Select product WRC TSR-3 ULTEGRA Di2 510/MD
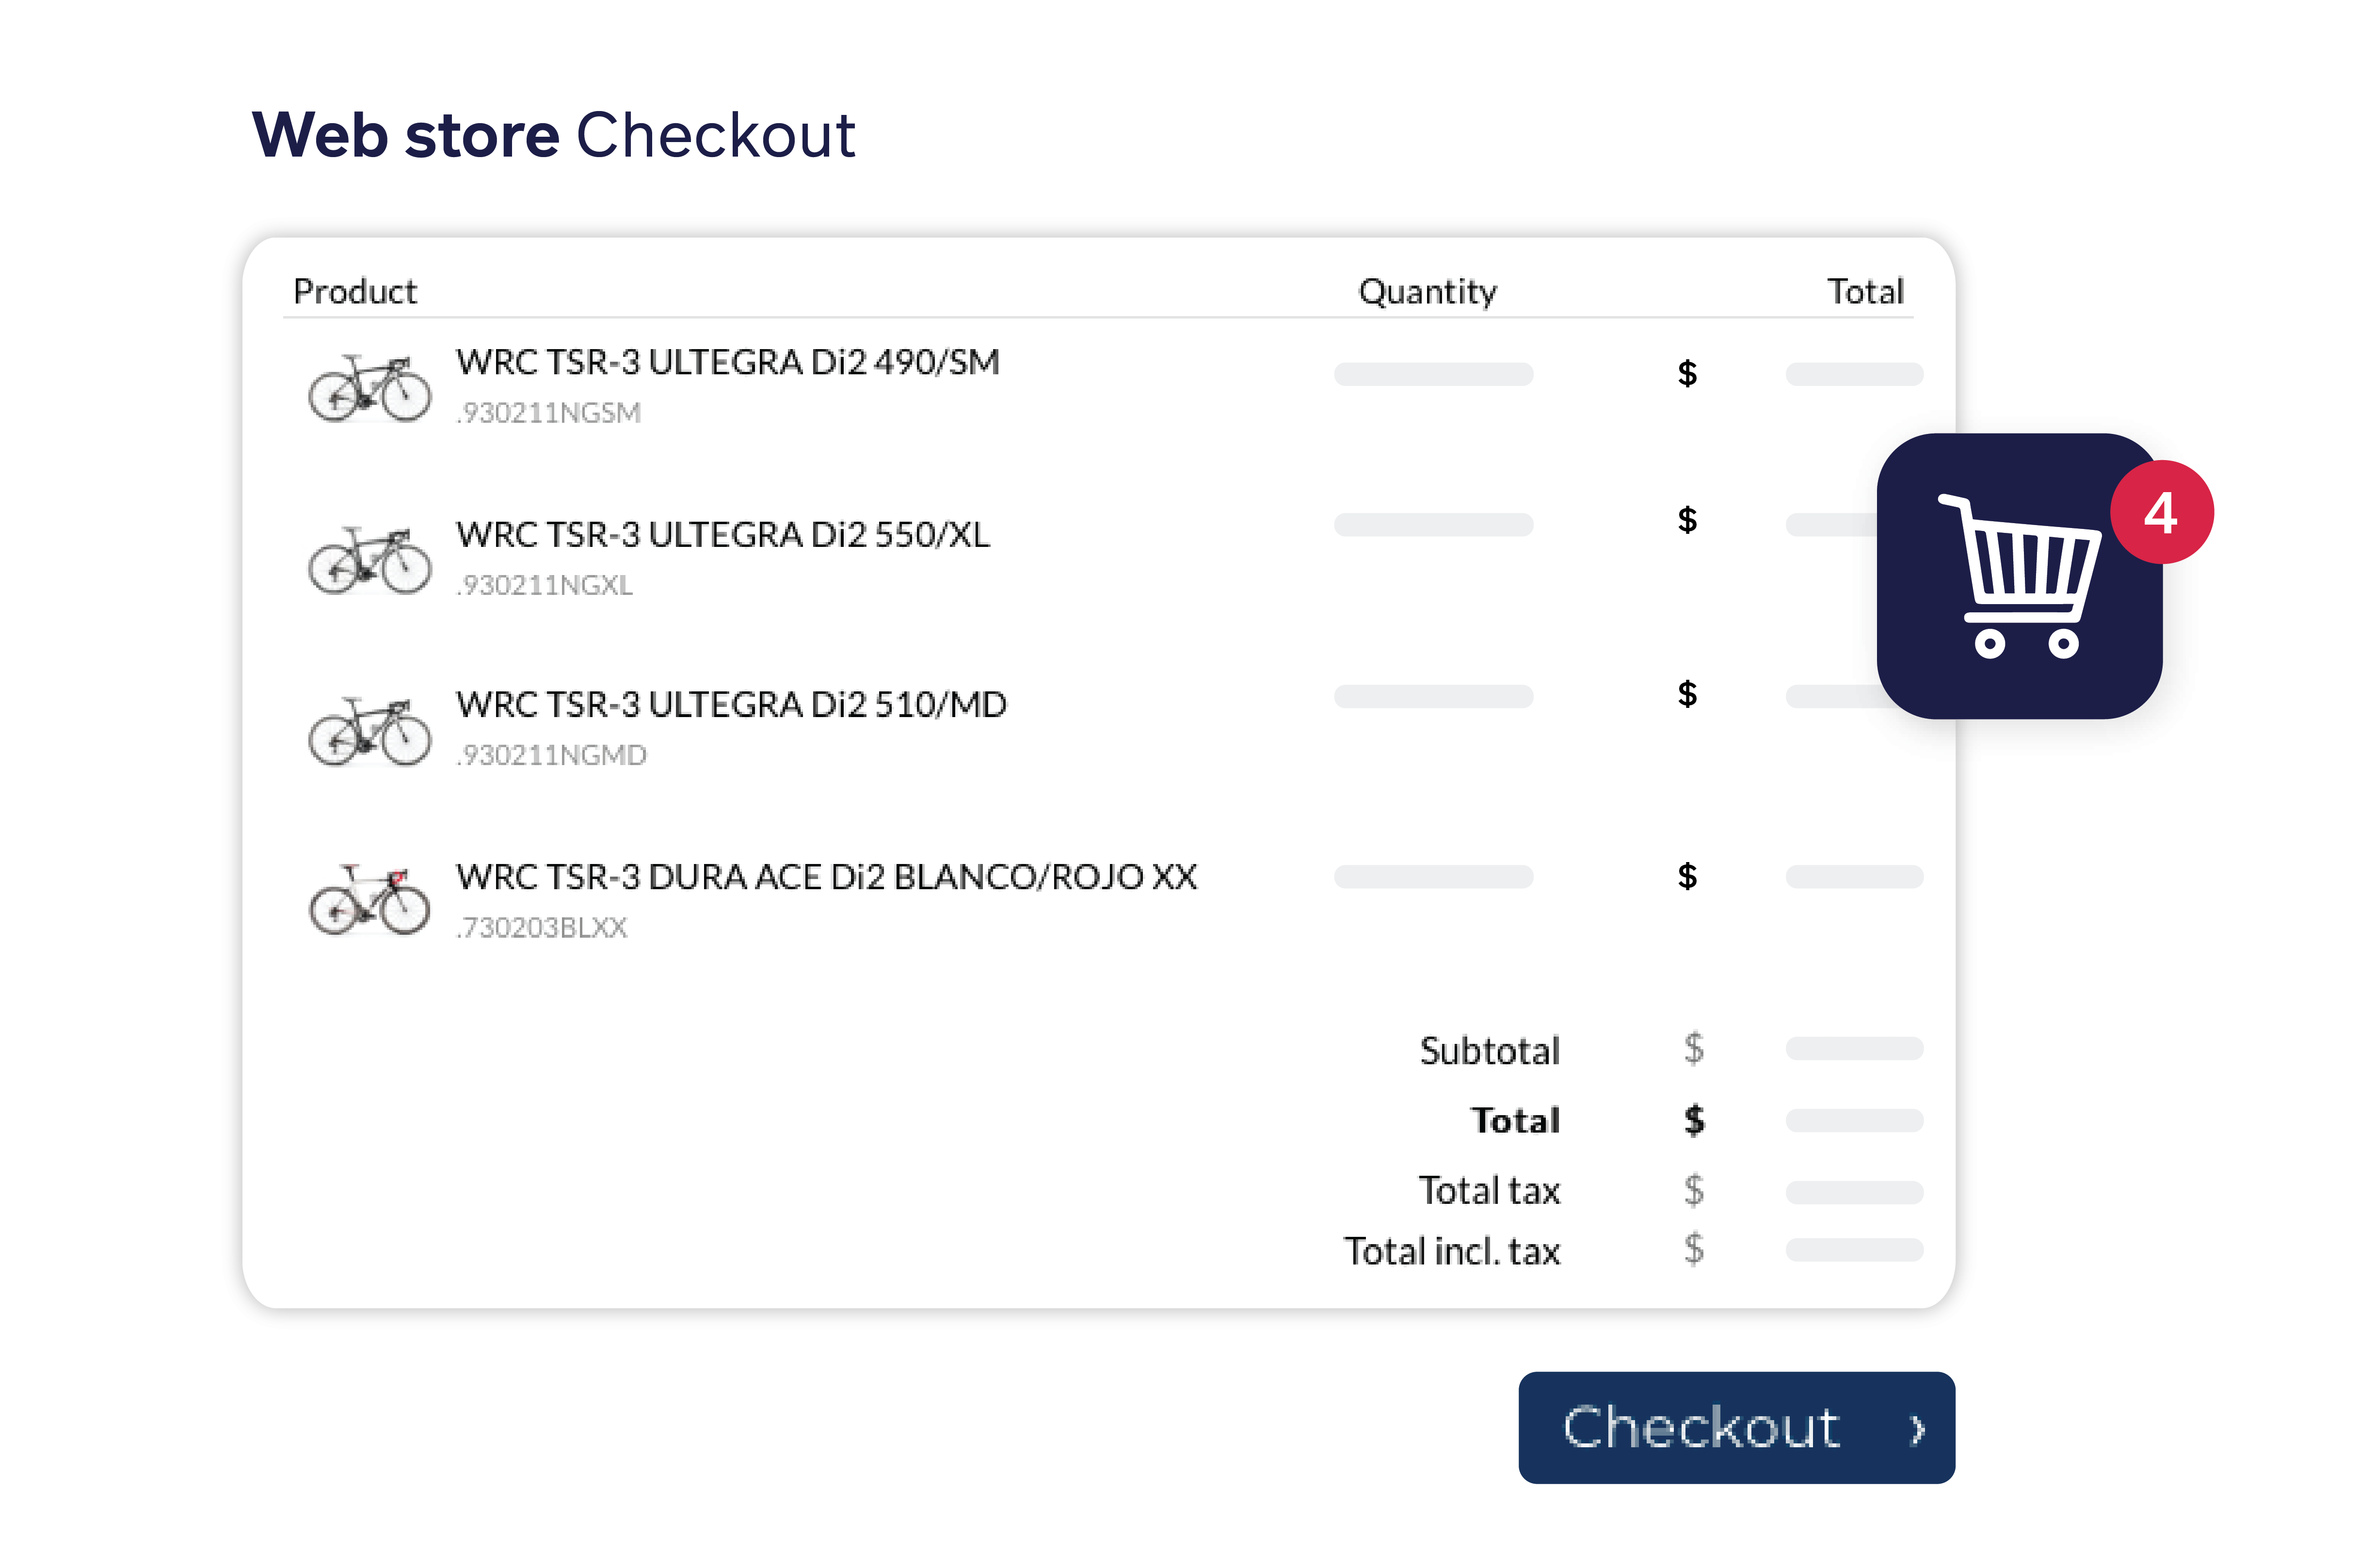Viewport: 2358px width, 1568px height. pyautogui.click(x=731, y=704)
